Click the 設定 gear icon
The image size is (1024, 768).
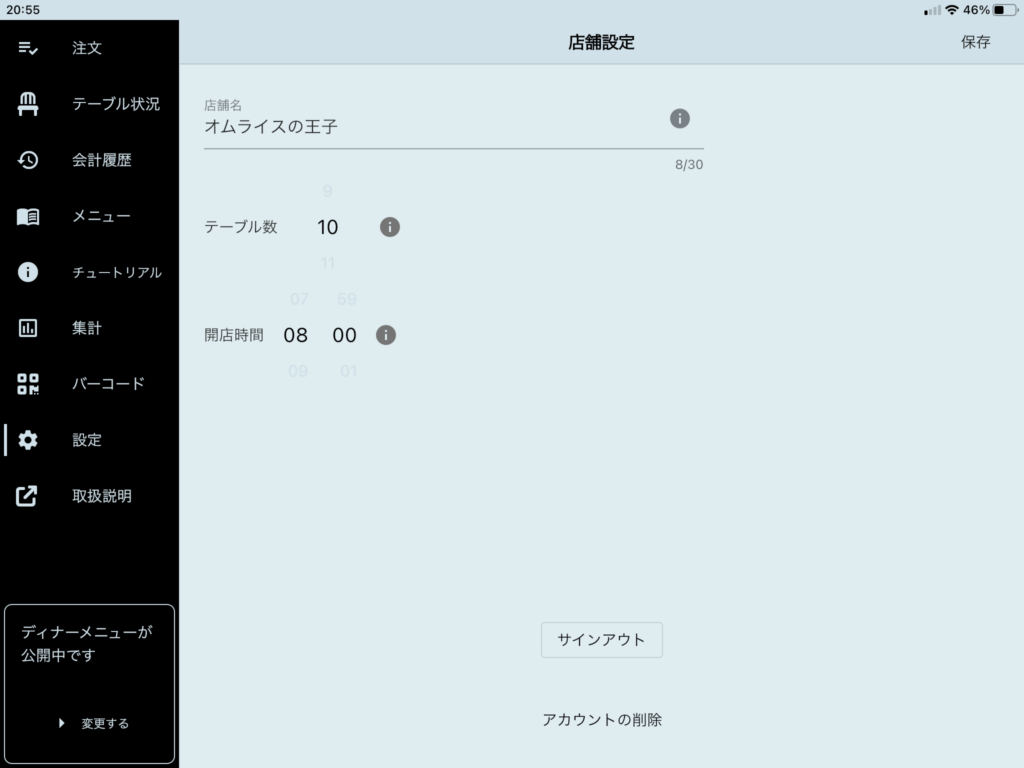point(27,440)
